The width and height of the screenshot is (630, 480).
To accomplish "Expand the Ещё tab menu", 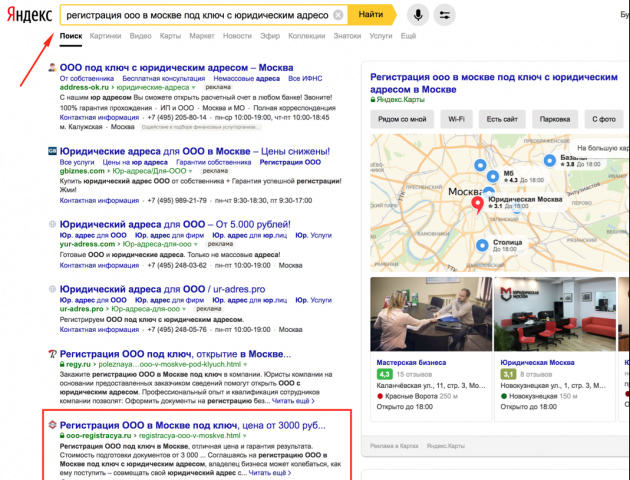I will click(x=408, y=36).
